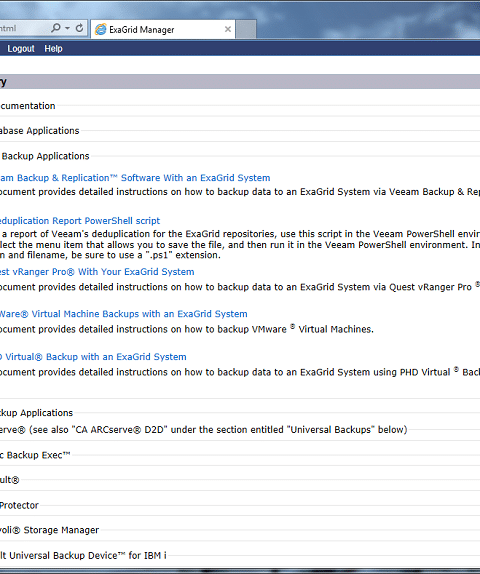Expand the Backup Applications section header
The width and height of the screenshot is (480, 574).
pyautogui.click(x=36, y=413)
